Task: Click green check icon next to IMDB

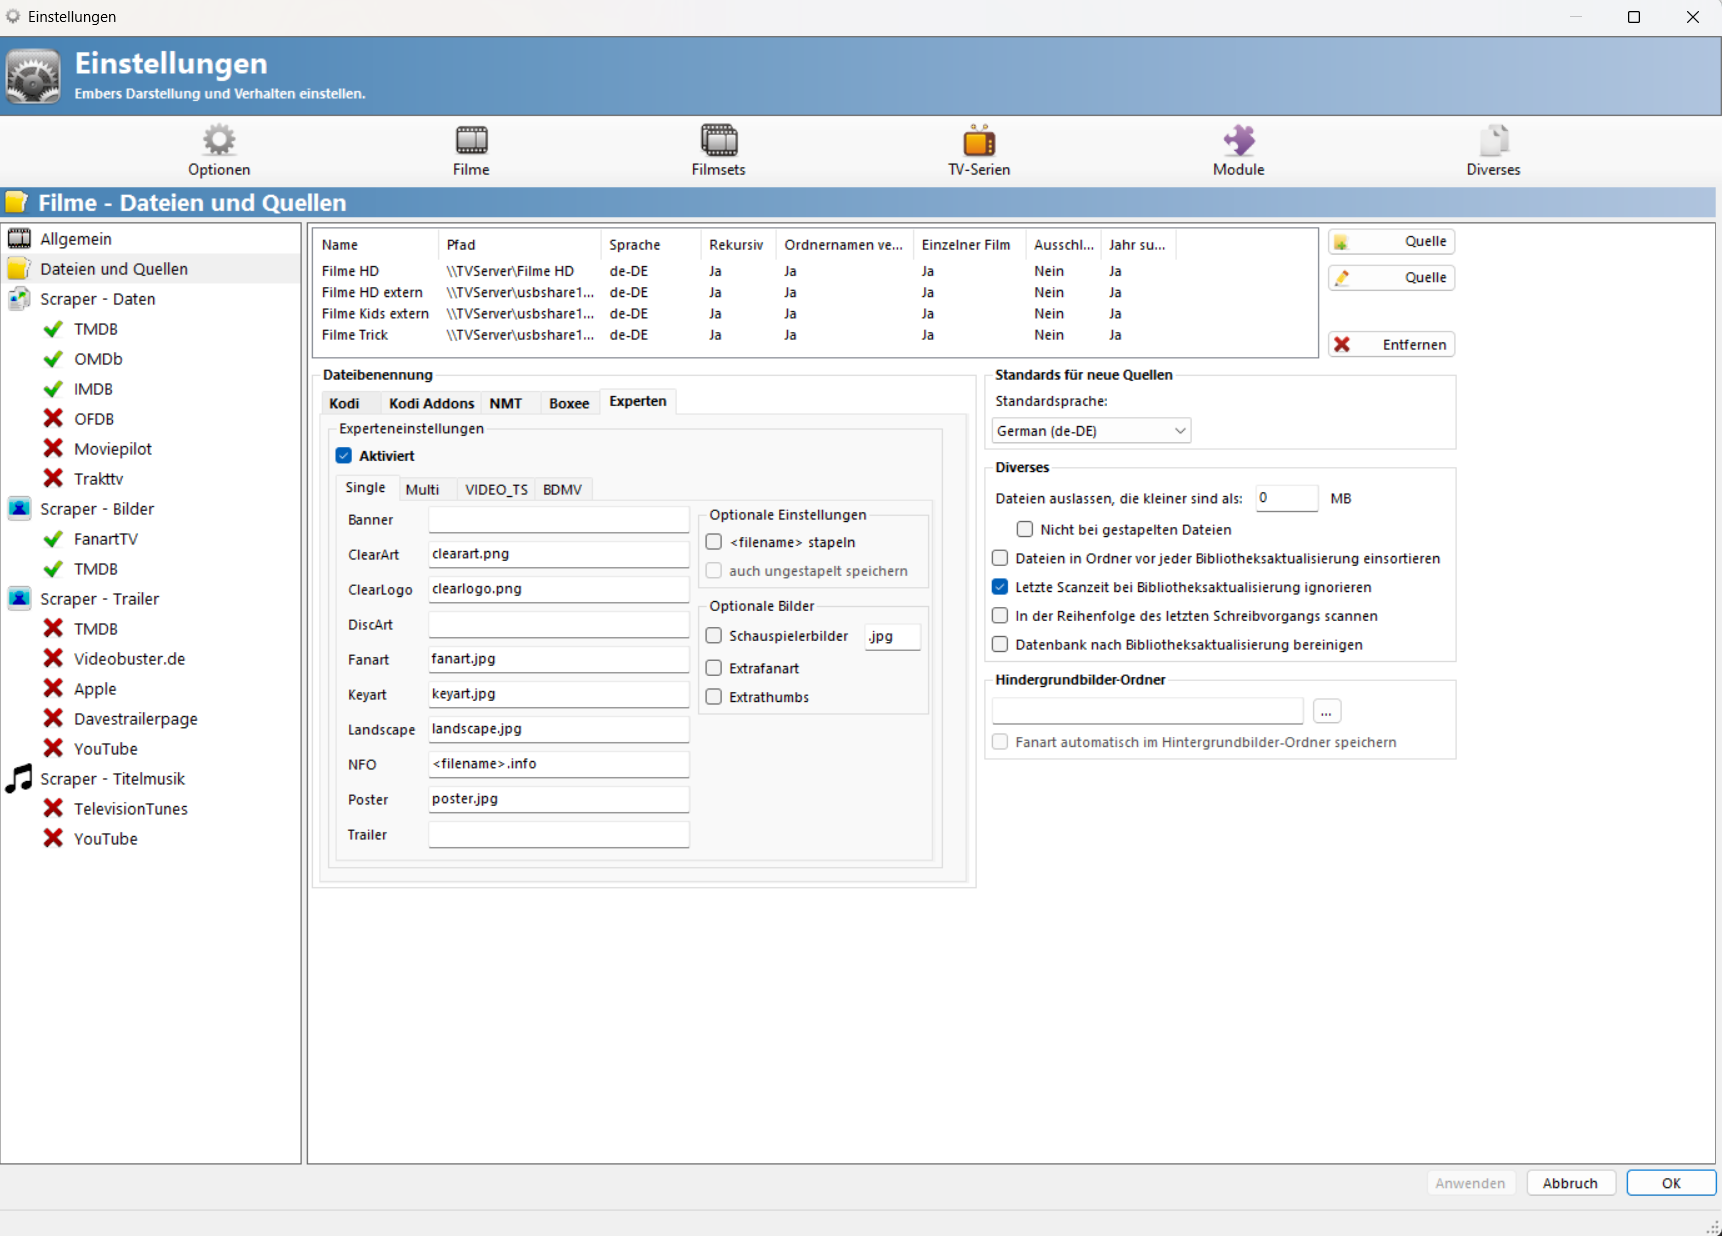Action: point(54,389)
